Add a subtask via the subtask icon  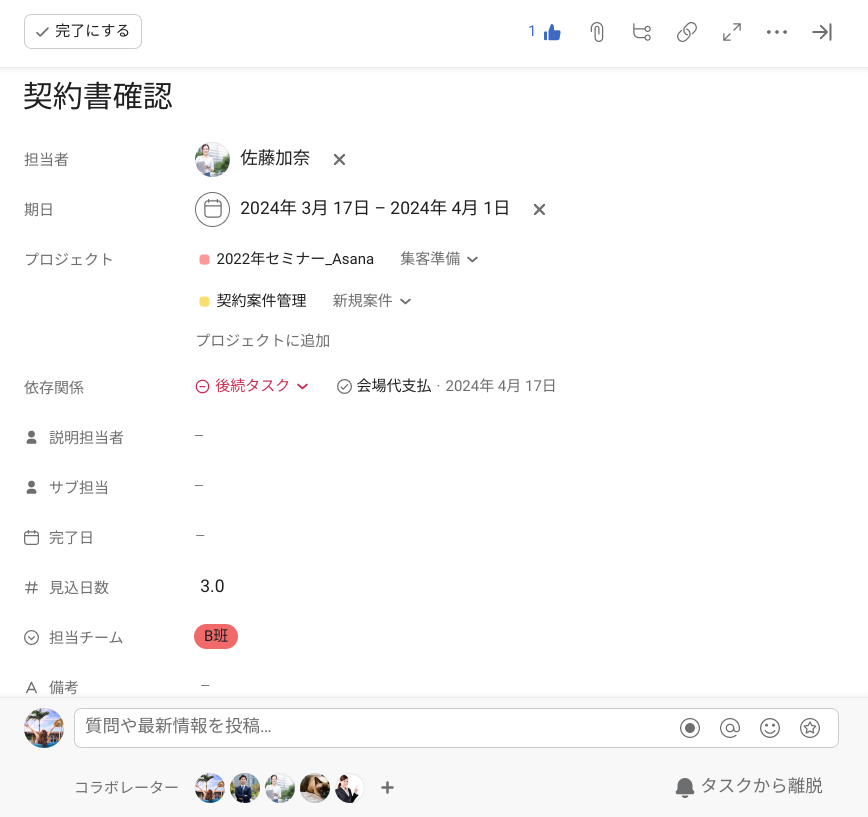[x=642, y=32]
